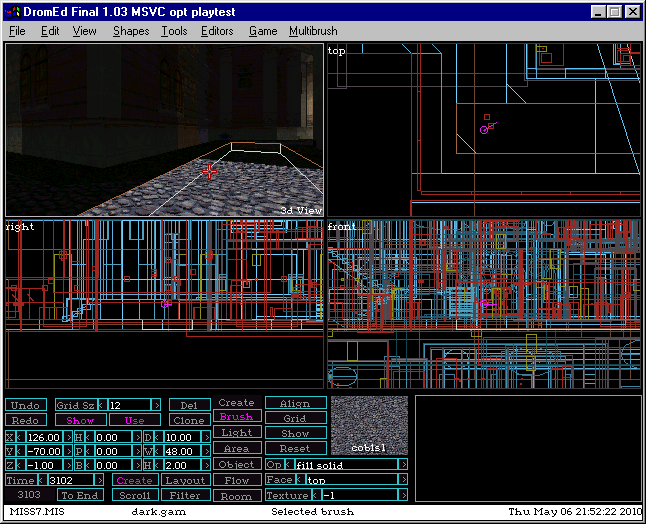Choose Room creation mode
Image resolution: width=646 pixels, height=524 pixels.
(236, 496)
